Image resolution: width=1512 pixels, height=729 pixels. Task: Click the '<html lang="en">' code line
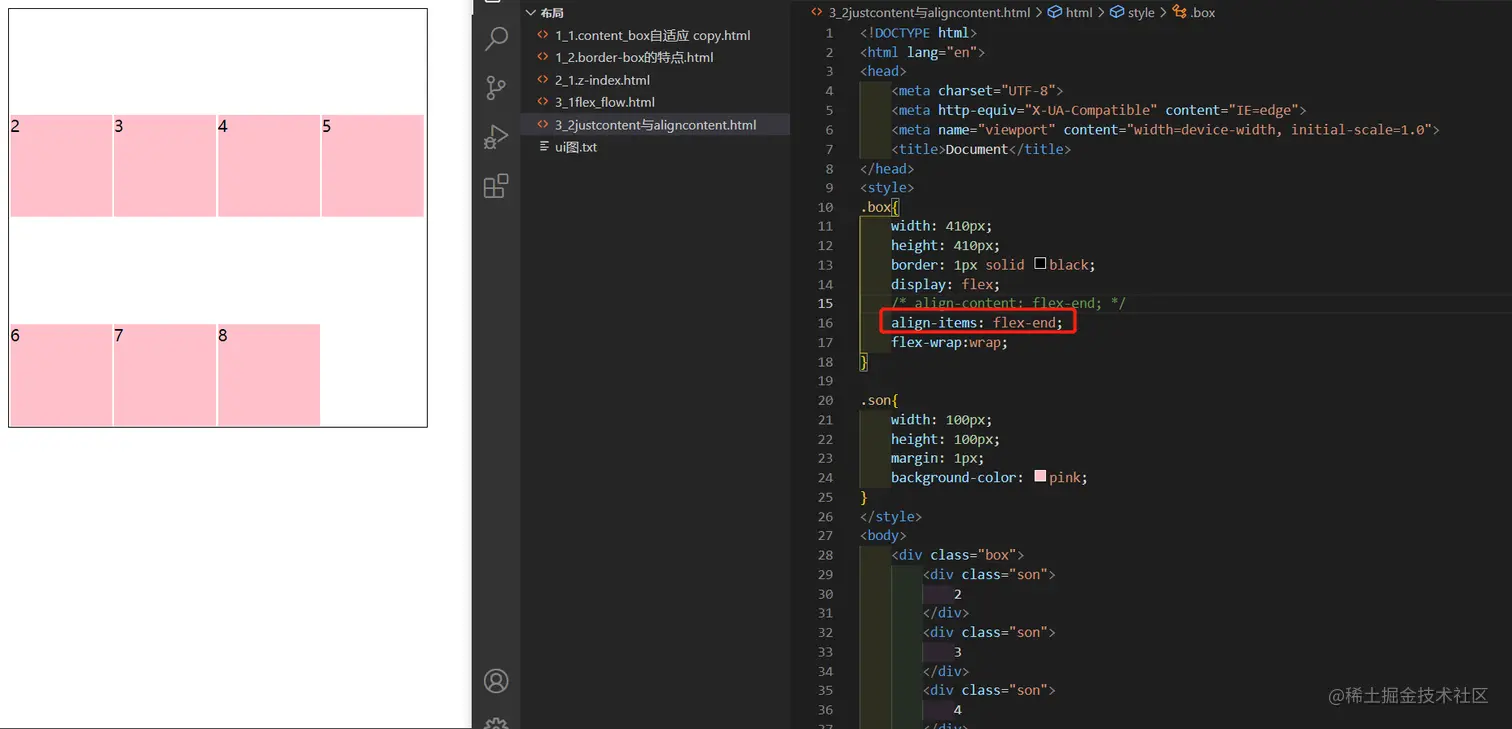pos(922,52)
